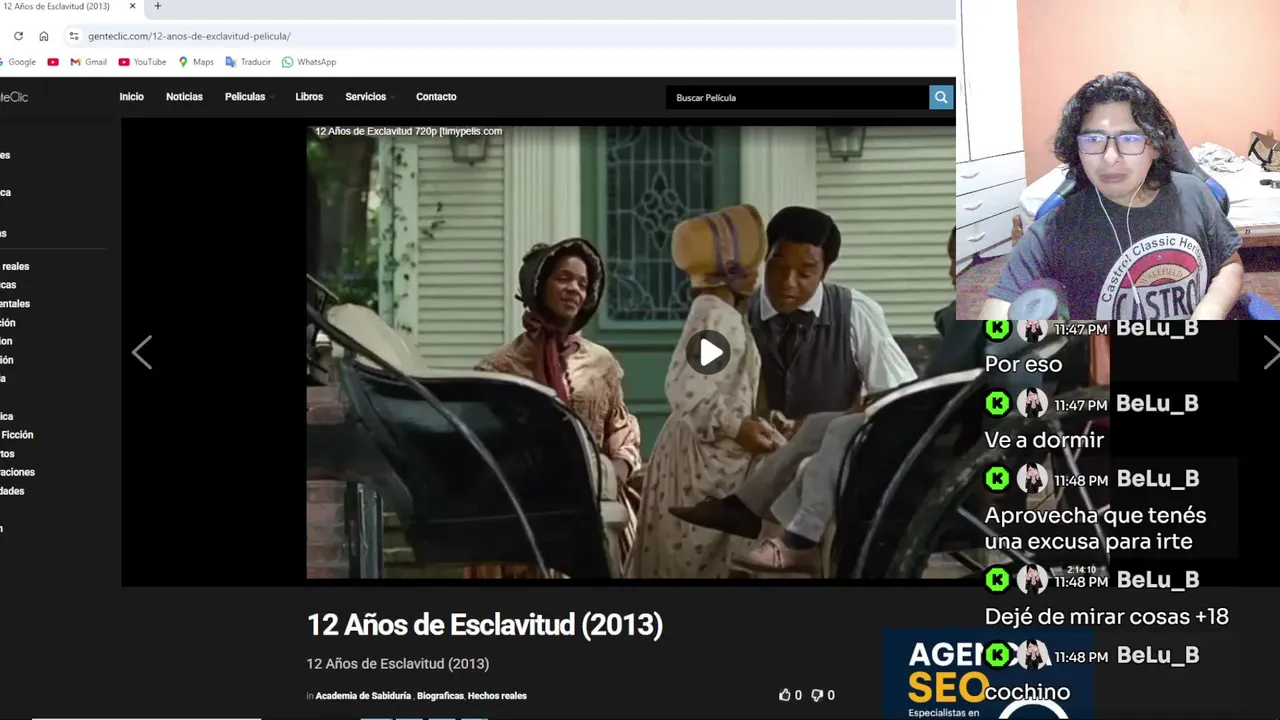Viewport: 1280px width, 720px height.
Task: Expand the Peliculas dropdown menu
Action: coord(249,97)
